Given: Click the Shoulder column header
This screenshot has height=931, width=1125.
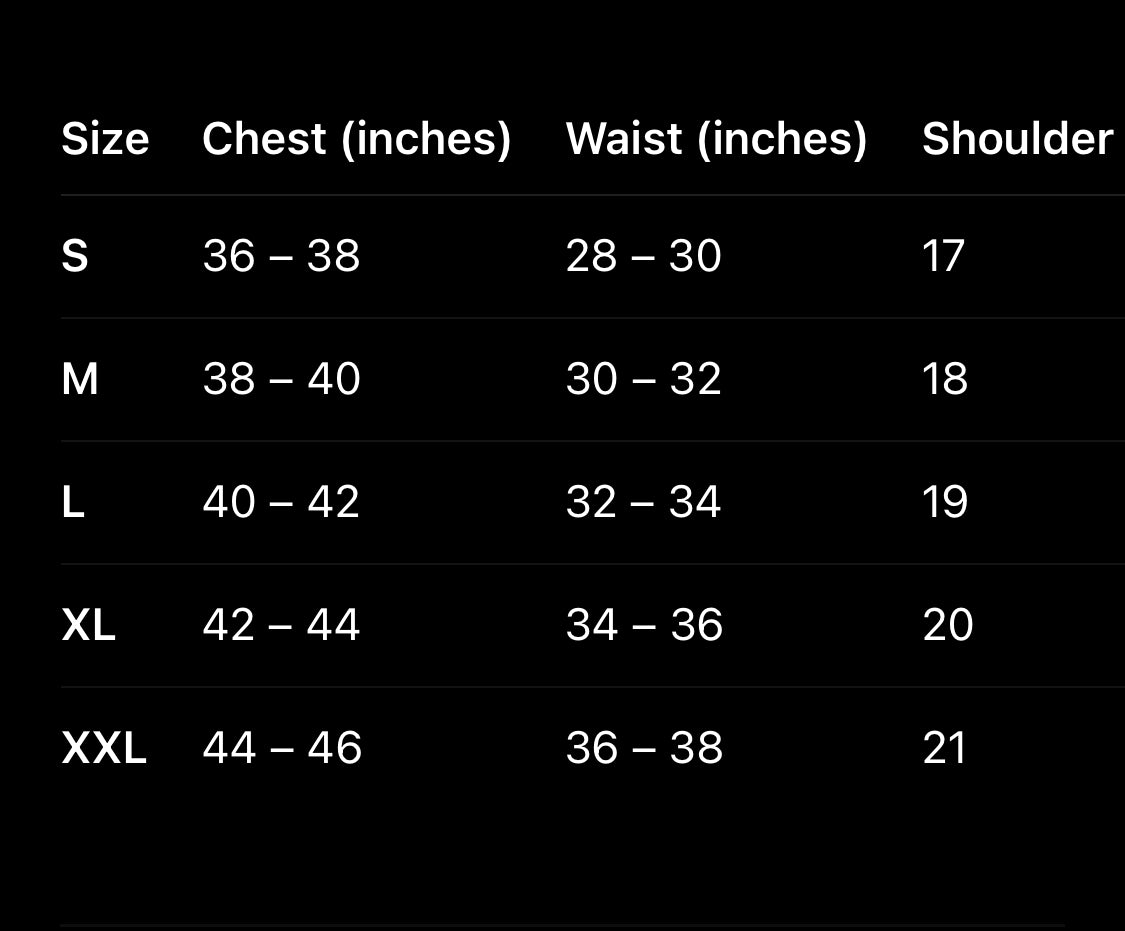Looking at the screenshot, I should coord(1017,139).
